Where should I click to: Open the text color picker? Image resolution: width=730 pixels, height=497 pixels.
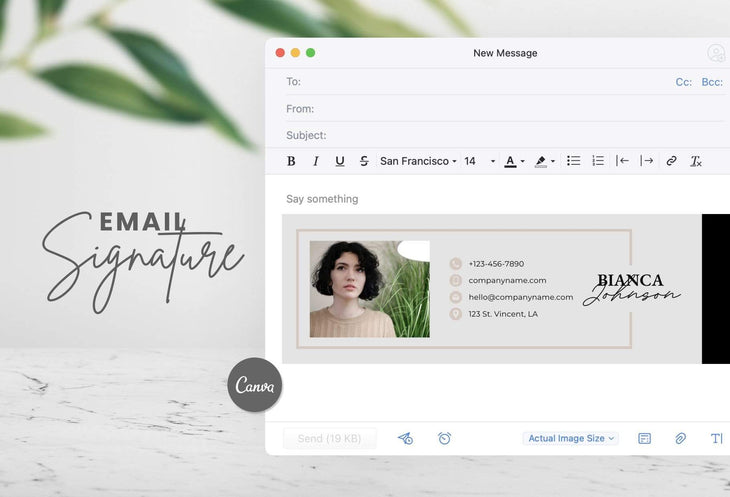(x=514, y=161)
